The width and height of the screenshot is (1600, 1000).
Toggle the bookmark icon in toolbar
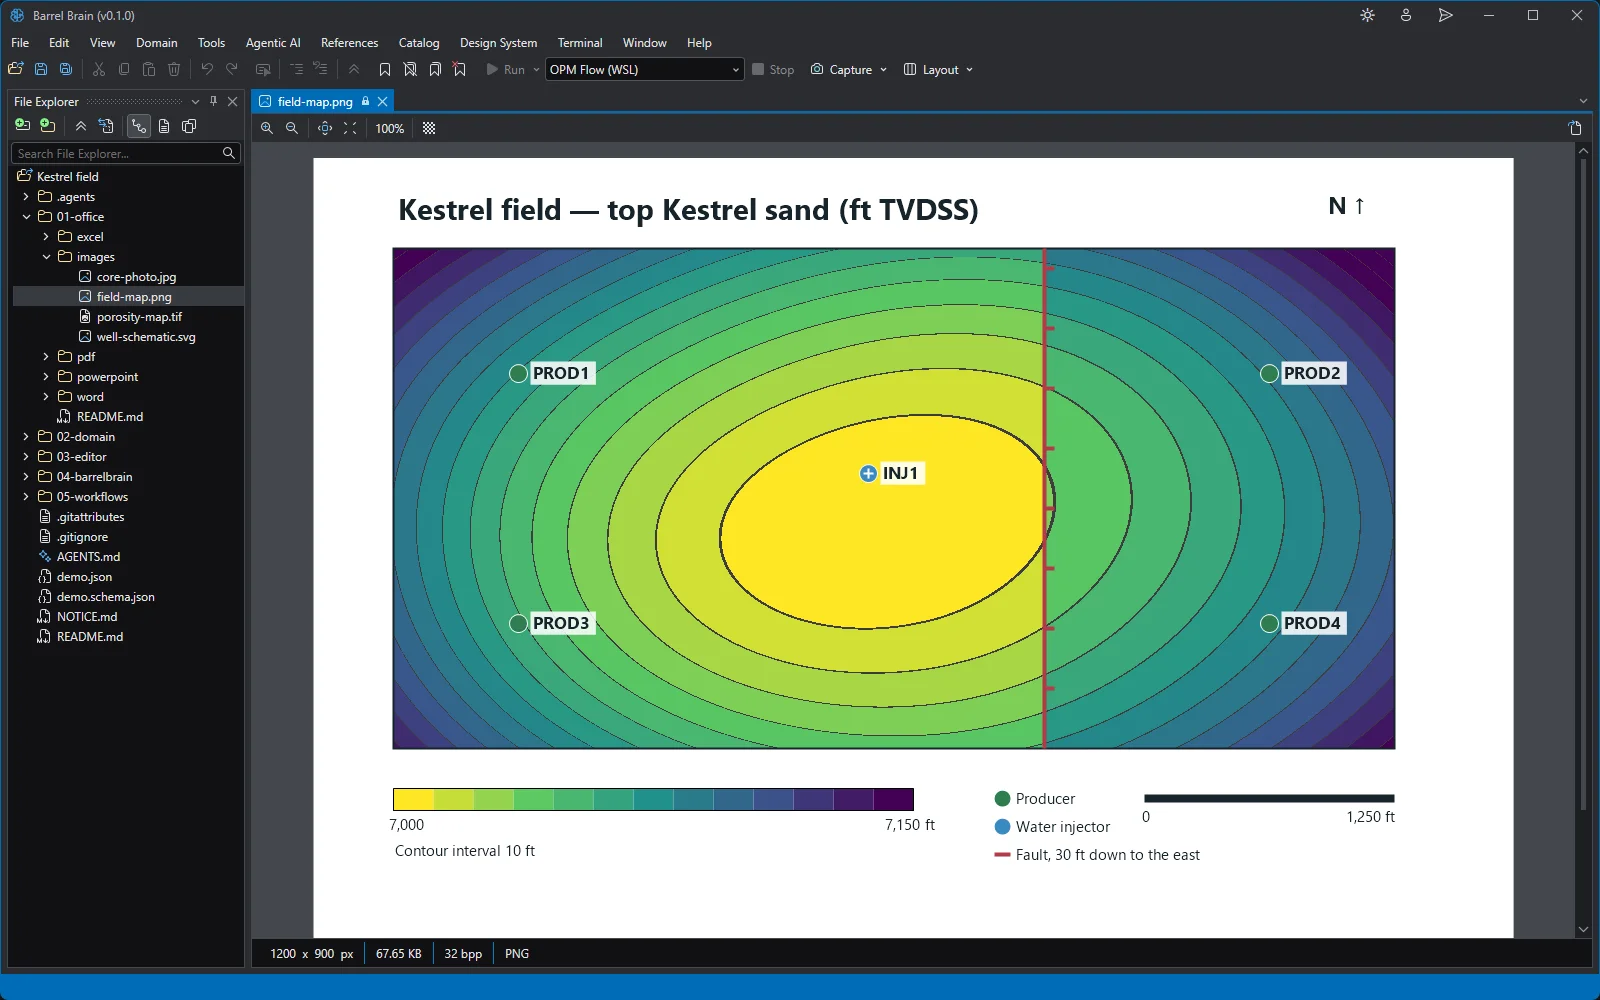(x=385, y=69)
